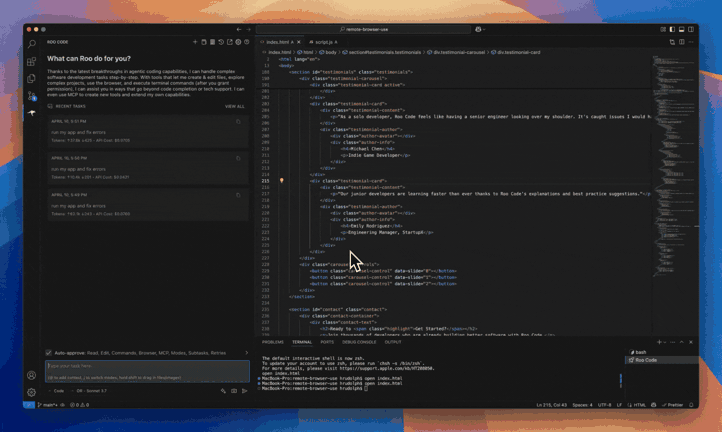Viewport: 722px width, 432px height.
Task: Toggle the Auto-approve checkbox
Action: [49, 353]
